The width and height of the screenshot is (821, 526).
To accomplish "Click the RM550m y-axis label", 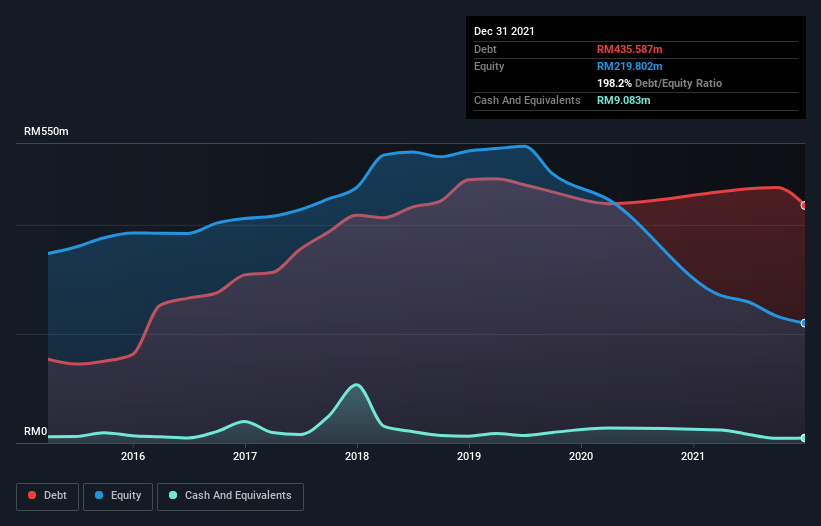I will click(46, 131).
